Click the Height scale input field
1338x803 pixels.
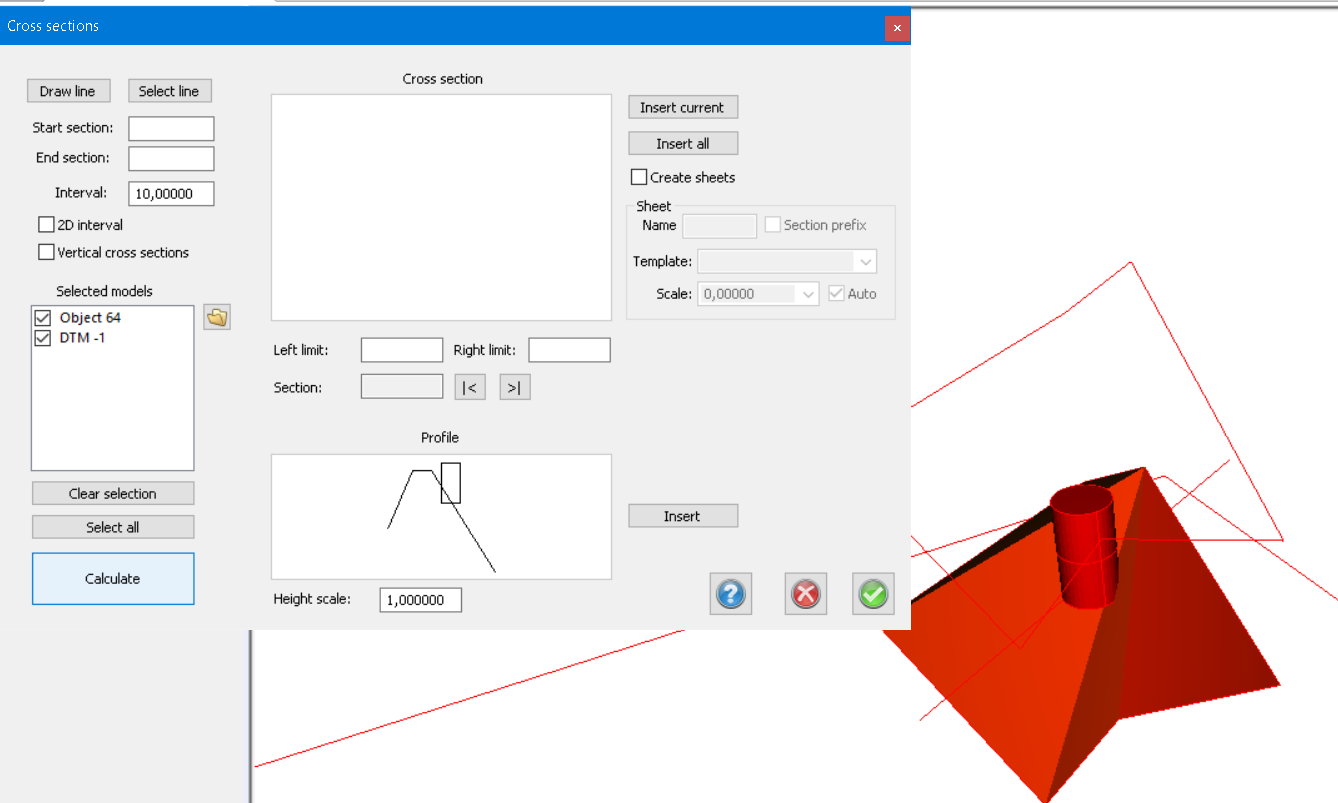coord(420,600)
